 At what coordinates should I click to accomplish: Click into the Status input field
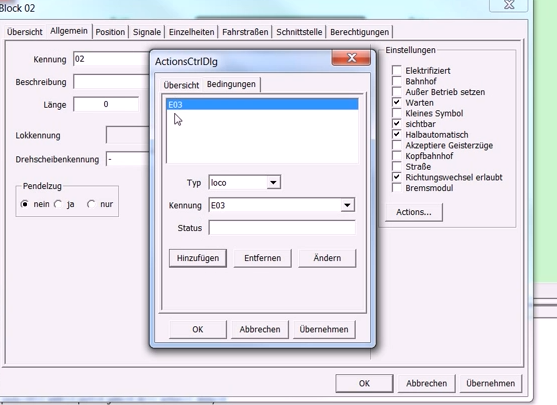point(282,228)
